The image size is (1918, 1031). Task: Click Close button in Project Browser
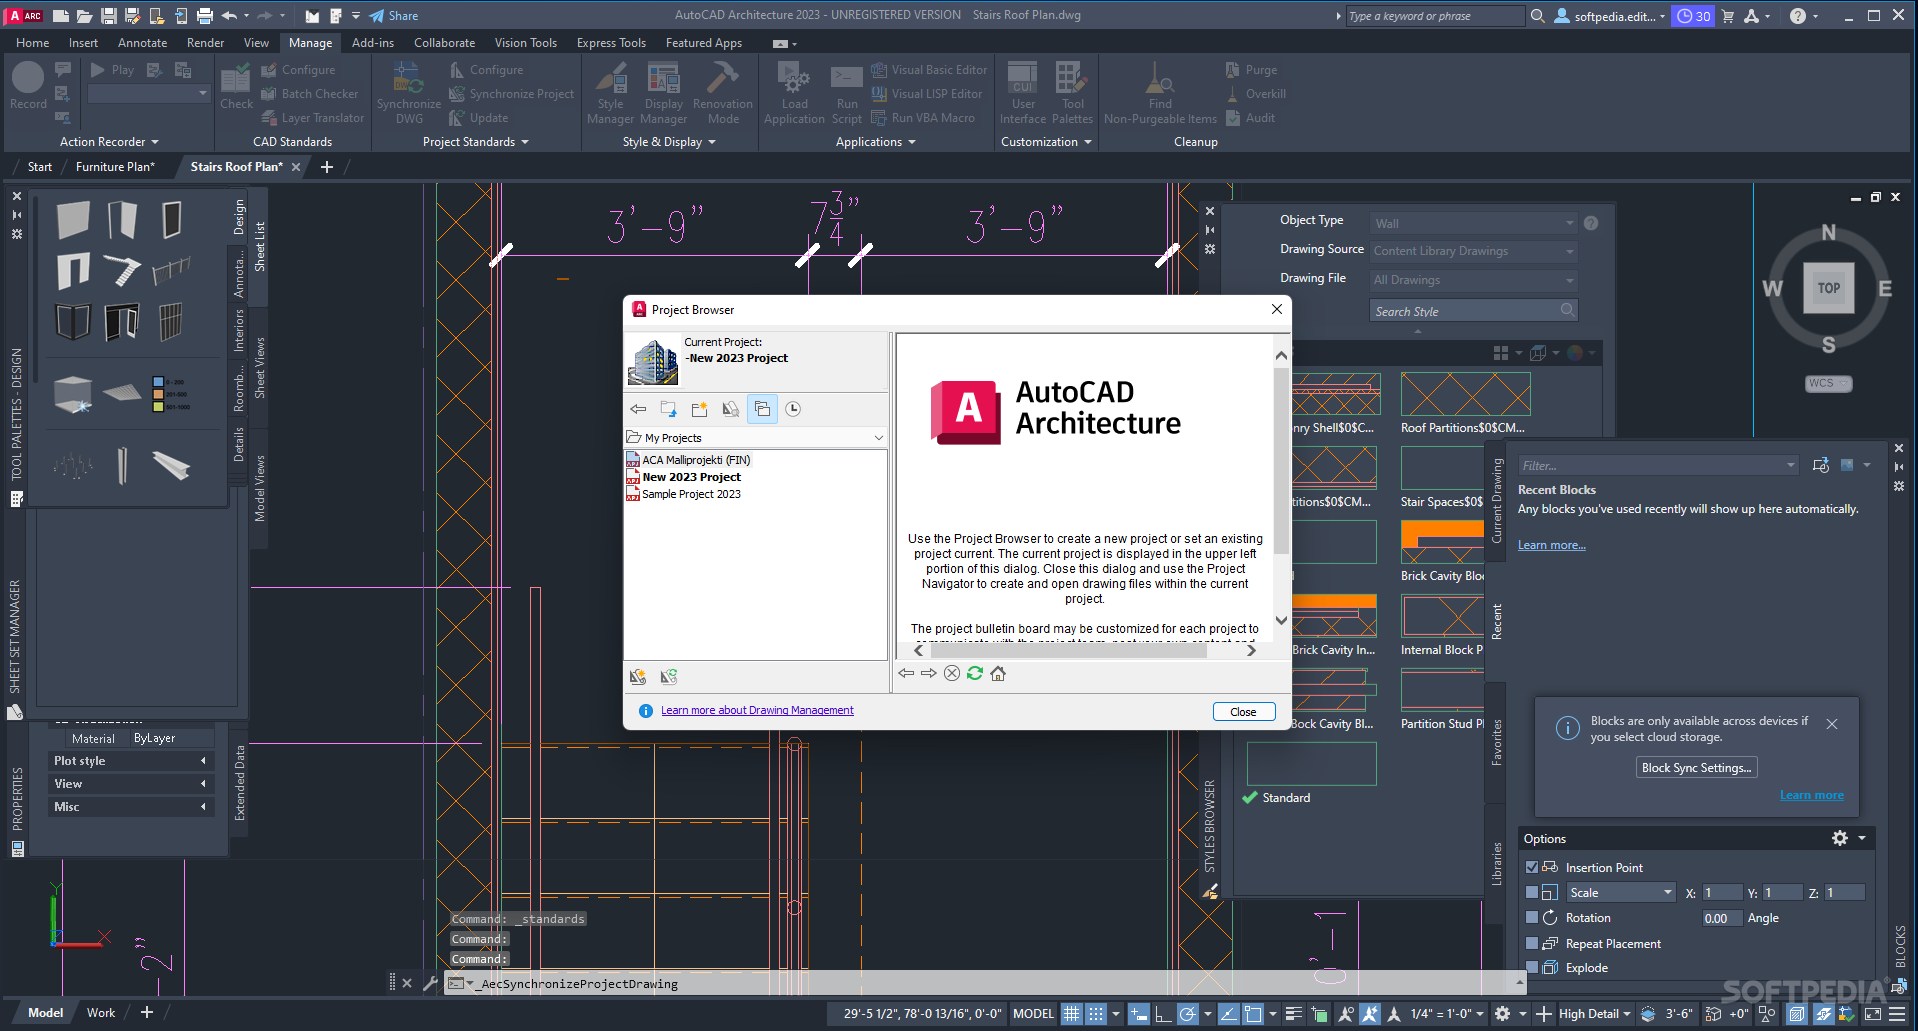pyautogui.click(x=1243, y=711)
